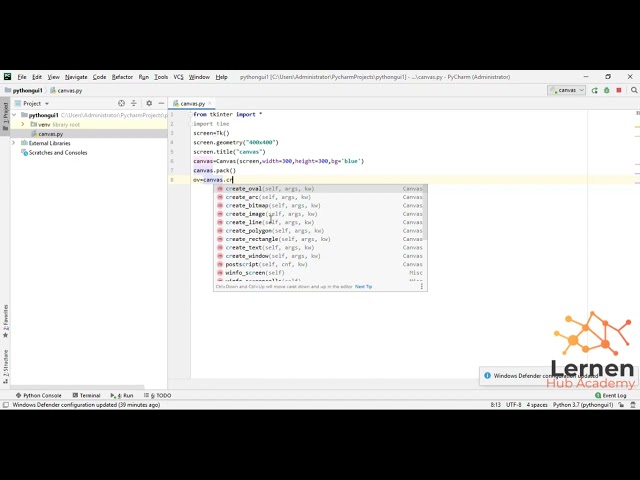640x480 pixels.
Task: Click the Windows Defender configuration notification balloon
Action: pyautogui.click(x=557, y=376)
